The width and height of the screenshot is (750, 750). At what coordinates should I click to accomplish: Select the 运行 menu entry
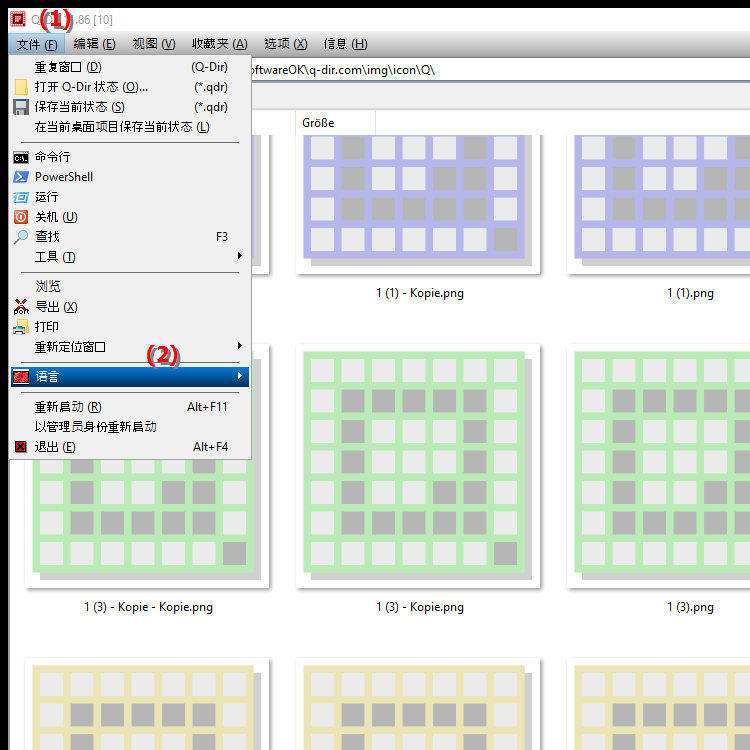[x=130, y=197]
